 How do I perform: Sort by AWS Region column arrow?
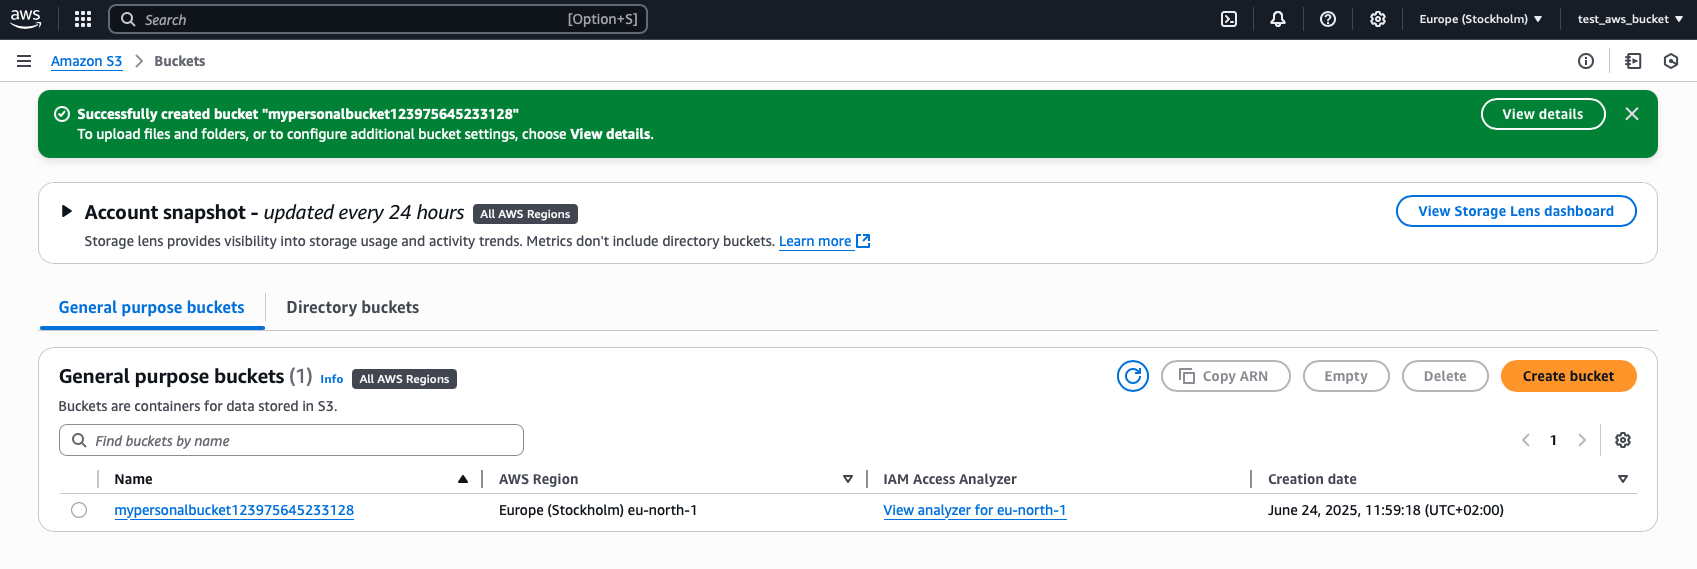tap(848, 479)
